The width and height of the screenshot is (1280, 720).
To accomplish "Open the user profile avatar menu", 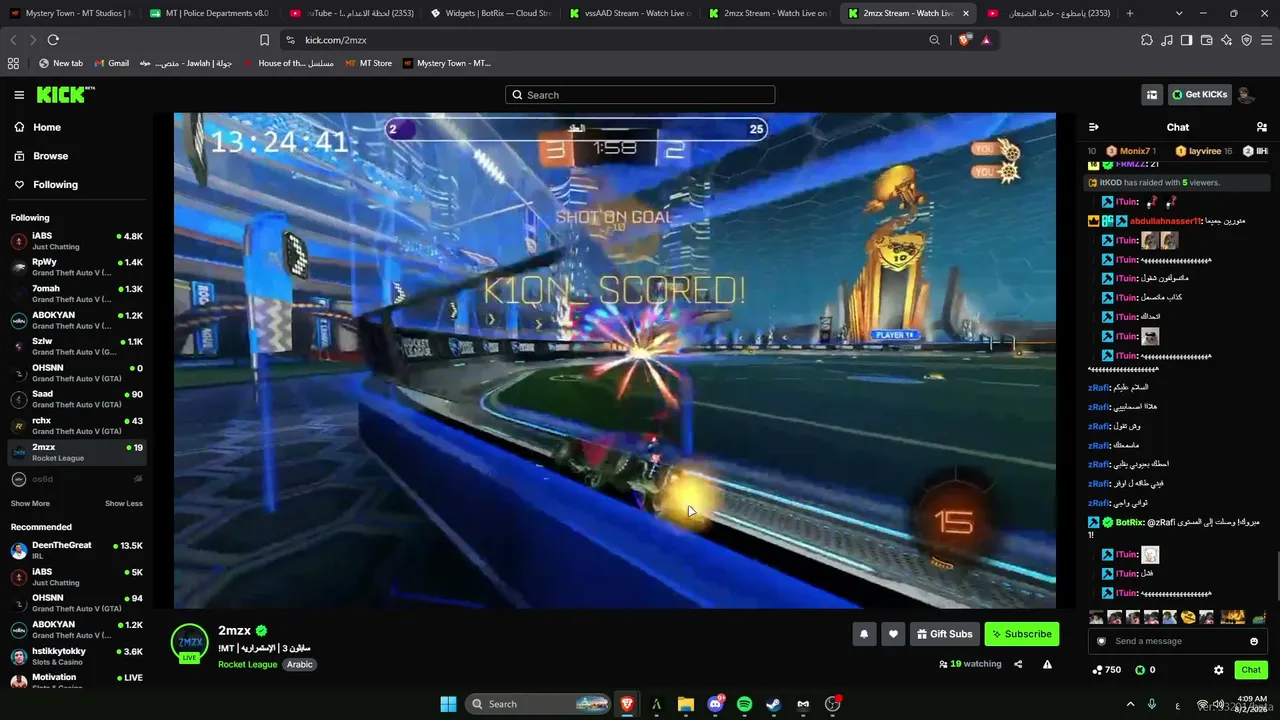I will click(1246, 95).
